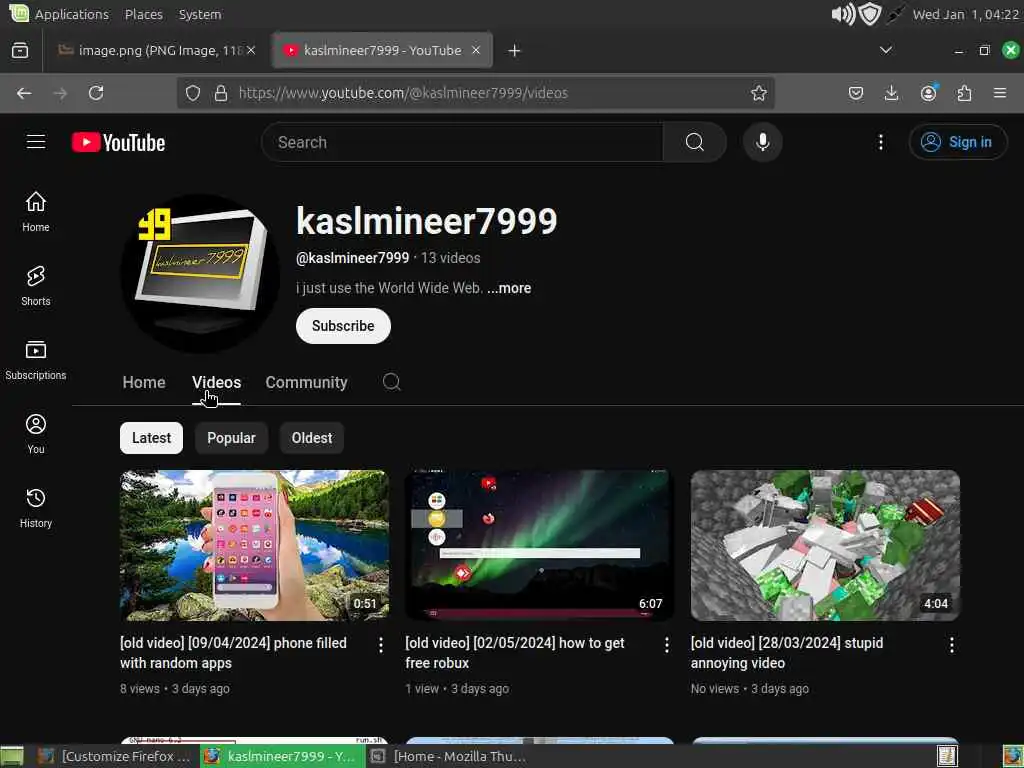The image size is (1024, 768).
Task: Open options for phone filled with random apps video
Action: tap(381, 645)
